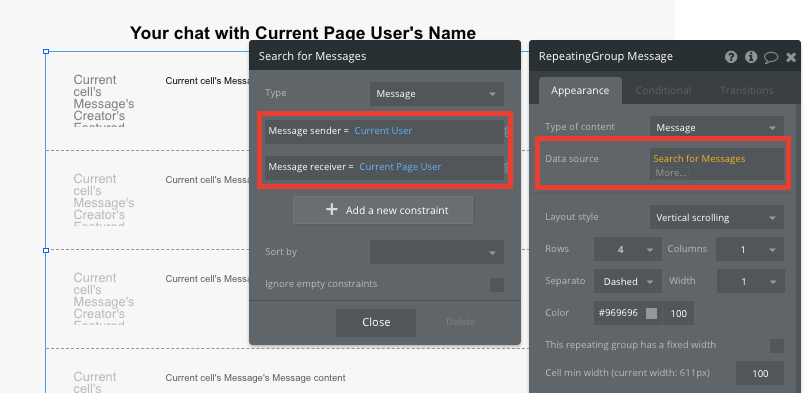This screenshot has width=808, height=393.
Task: Click the Close button in the search popup
Action: point(376,322)
